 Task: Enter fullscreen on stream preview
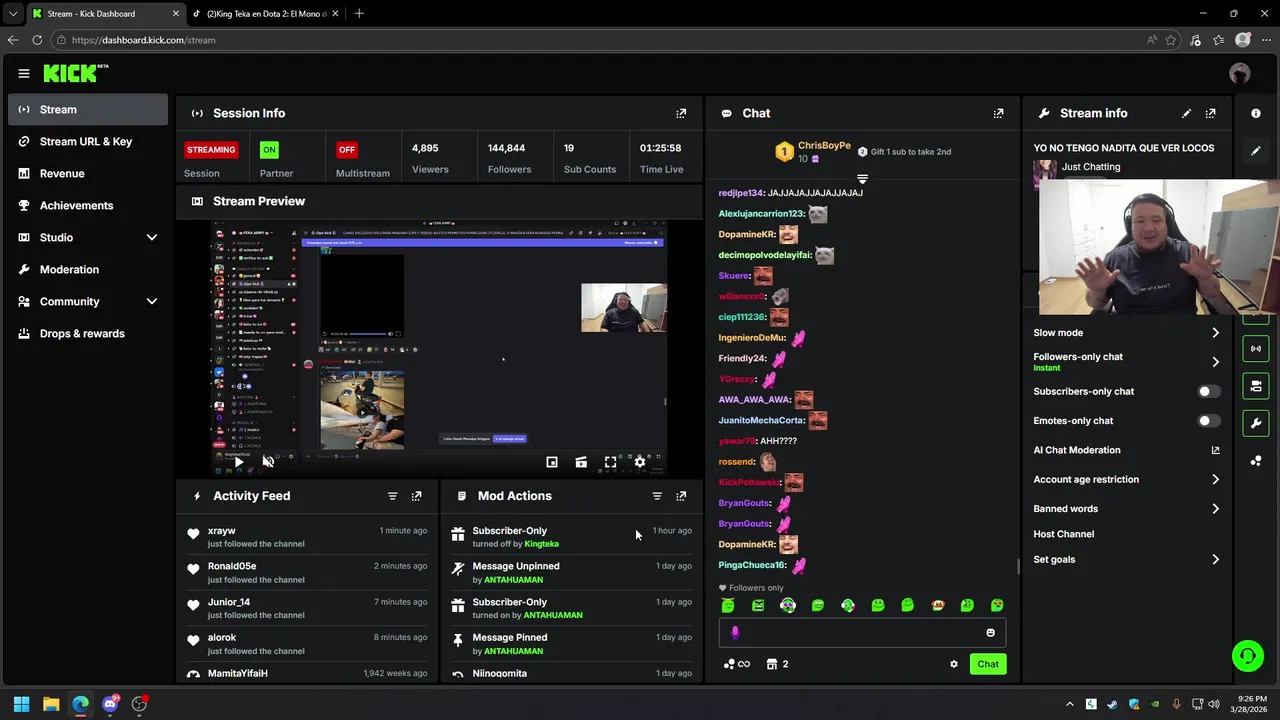coord(610,462)
